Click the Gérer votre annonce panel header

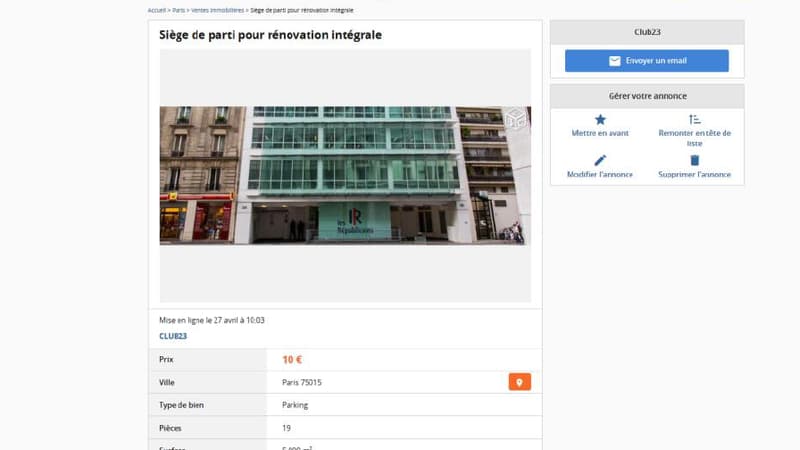coord(647,96)
